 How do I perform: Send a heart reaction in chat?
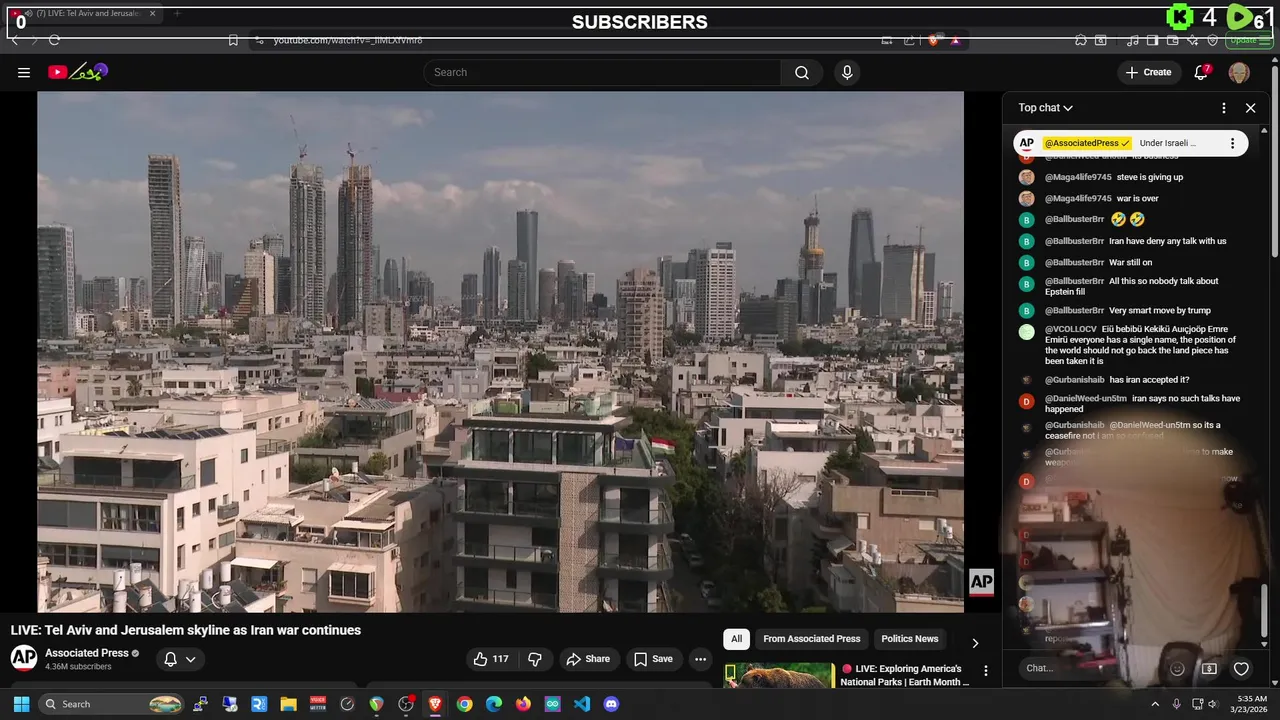pos(1241,669)
